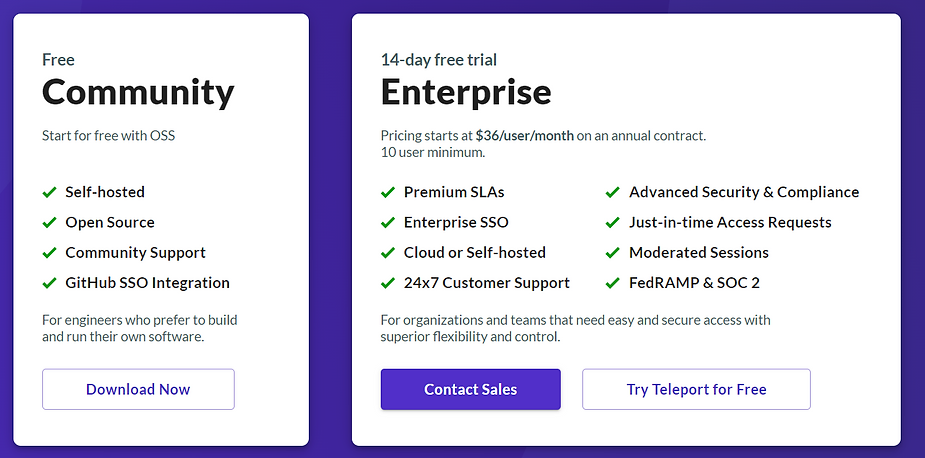The height and width of the screenshot is (458, 925).
Task: Click the checkmark beside Community Support
Action: (50, 253)
